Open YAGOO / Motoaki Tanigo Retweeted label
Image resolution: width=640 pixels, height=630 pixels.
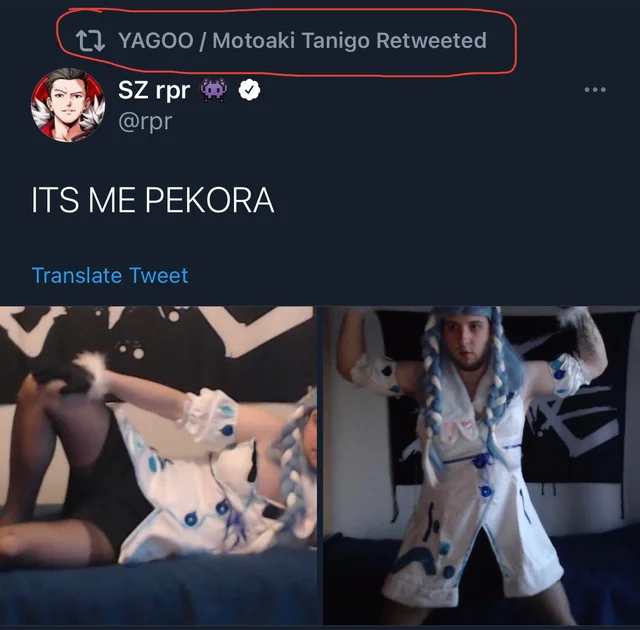[302, 41]
